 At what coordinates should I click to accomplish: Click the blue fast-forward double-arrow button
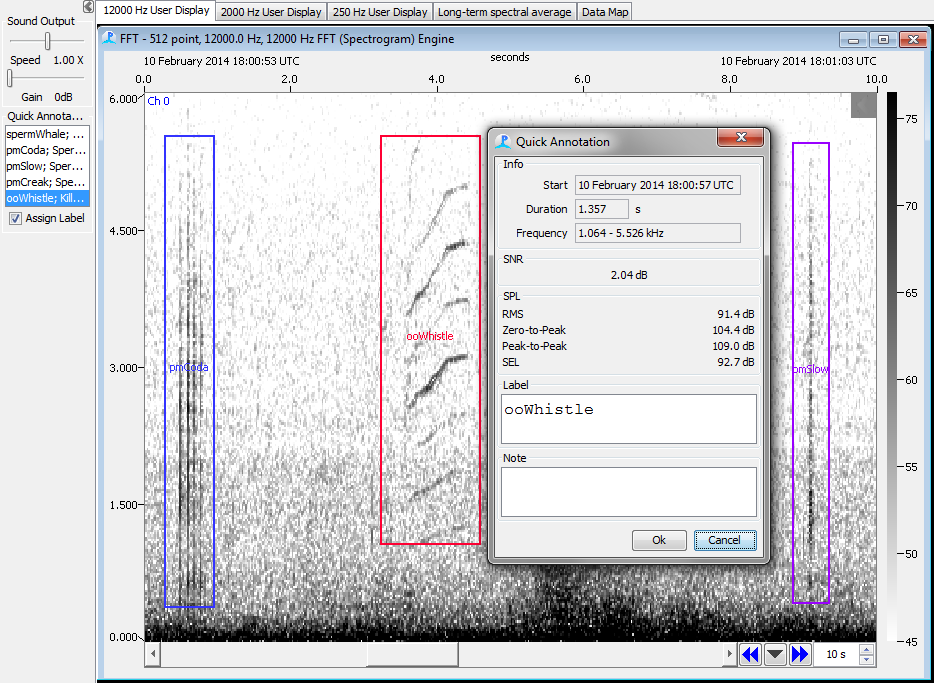coord(799,654)
